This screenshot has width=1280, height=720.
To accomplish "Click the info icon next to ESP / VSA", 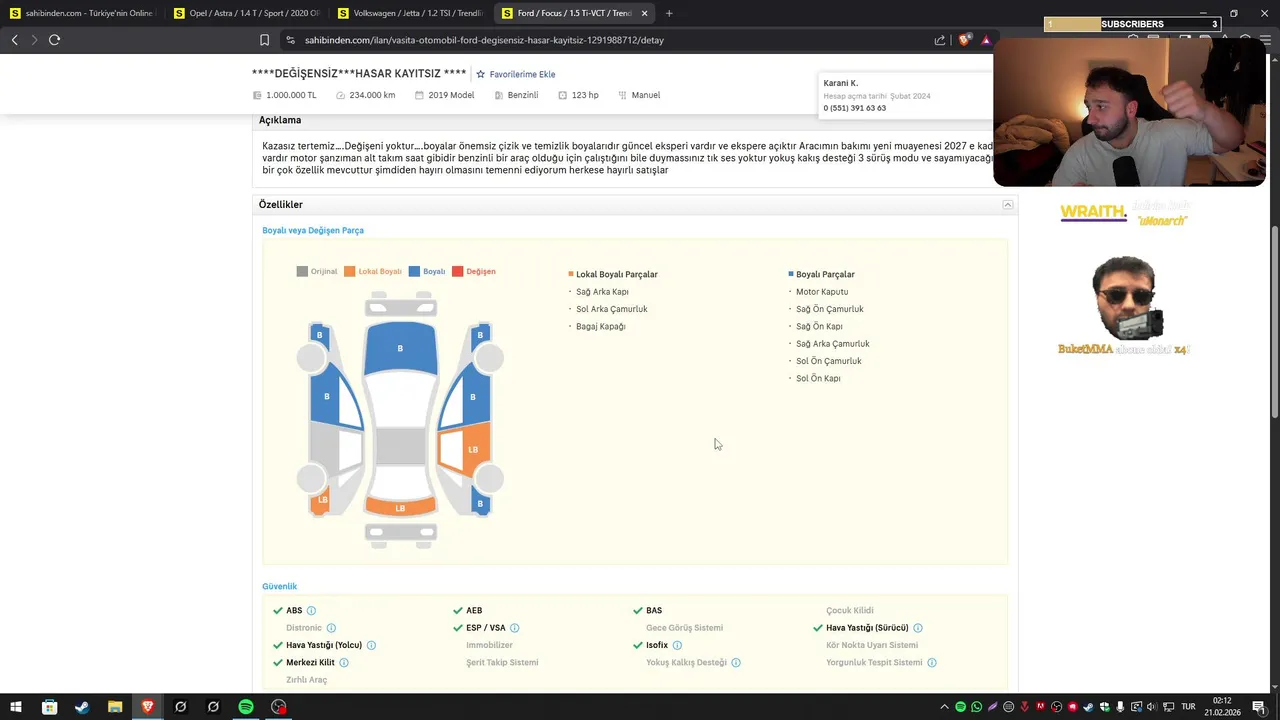I will 515,628.
